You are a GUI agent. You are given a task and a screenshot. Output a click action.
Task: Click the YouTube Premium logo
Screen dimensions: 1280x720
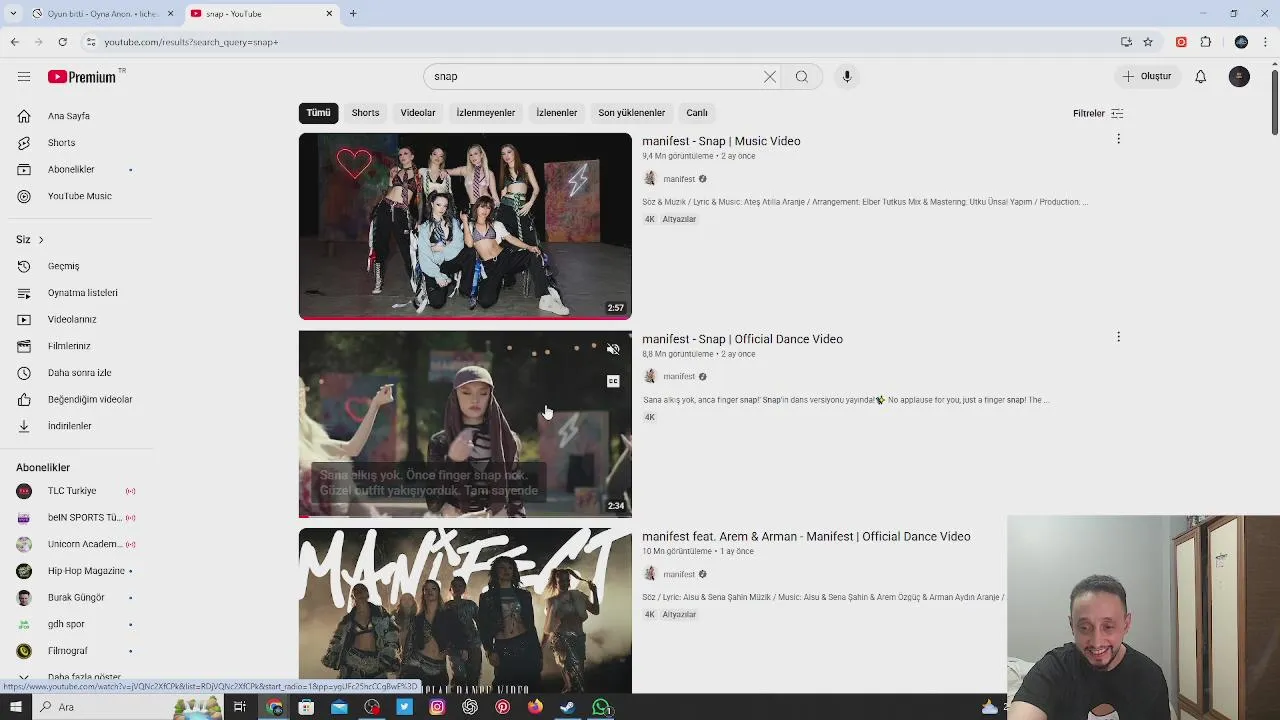point(84,77)
